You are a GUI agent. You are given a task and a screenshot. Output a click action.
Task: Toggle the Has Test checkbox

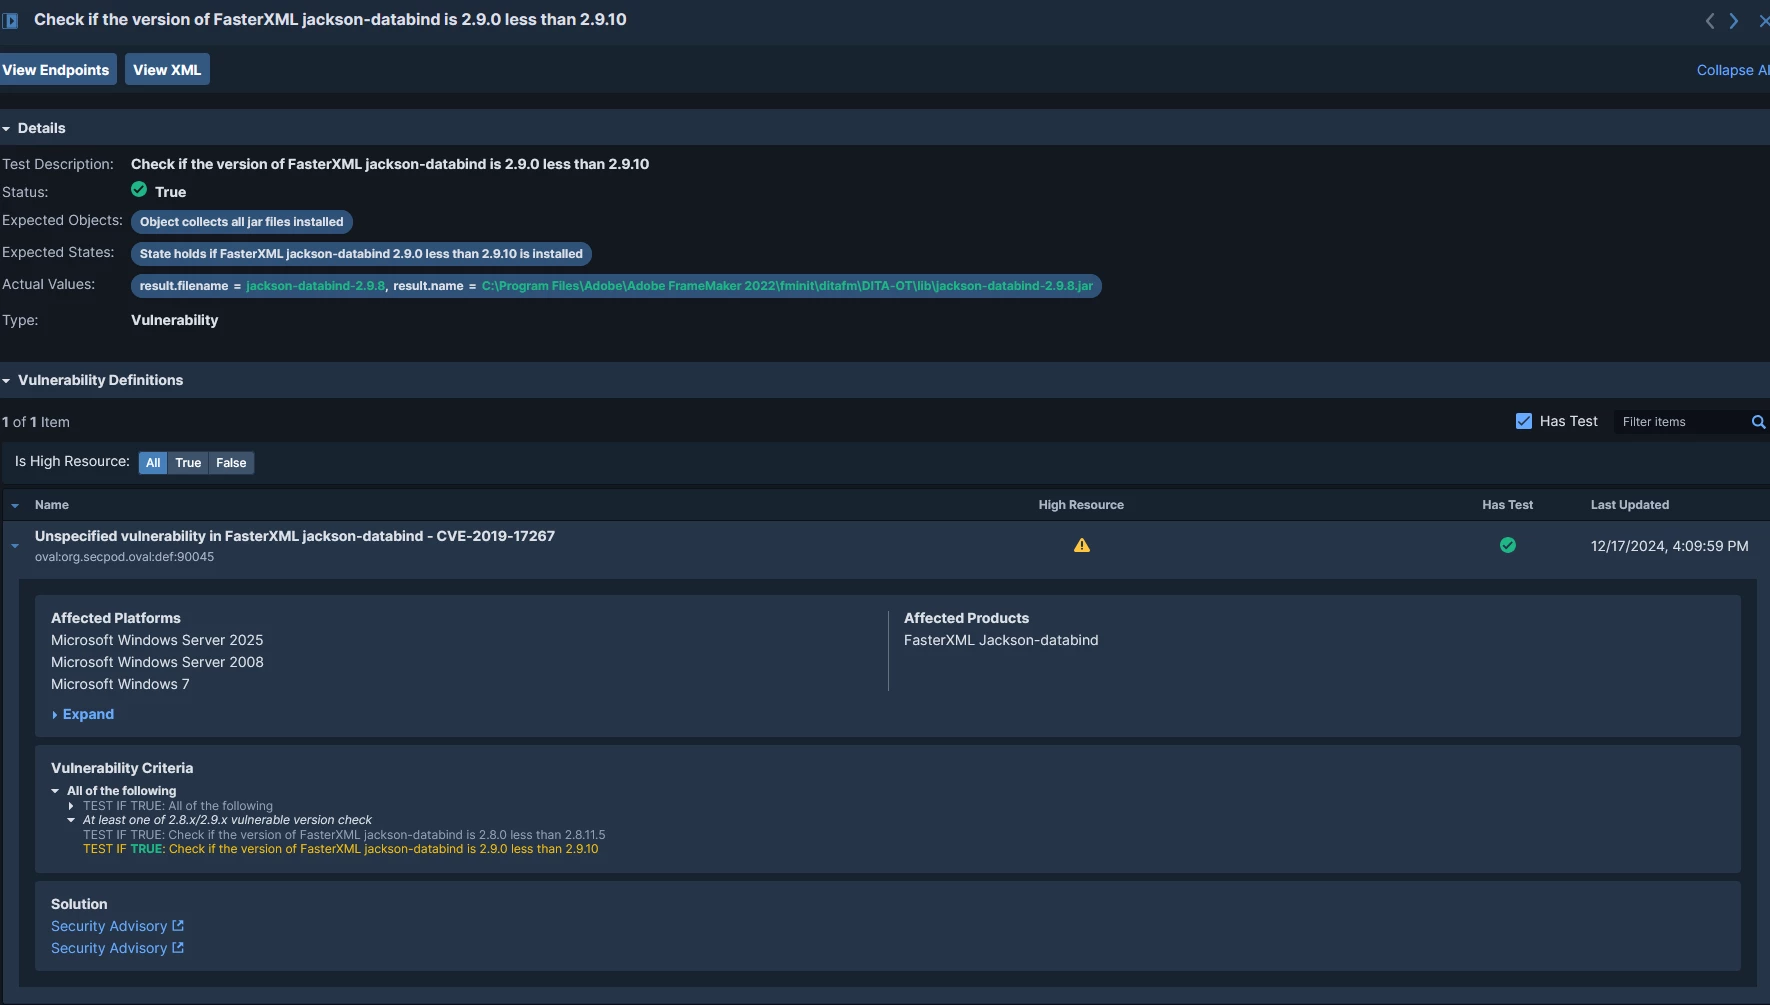pyautogui.click(x=1524, y=421)
